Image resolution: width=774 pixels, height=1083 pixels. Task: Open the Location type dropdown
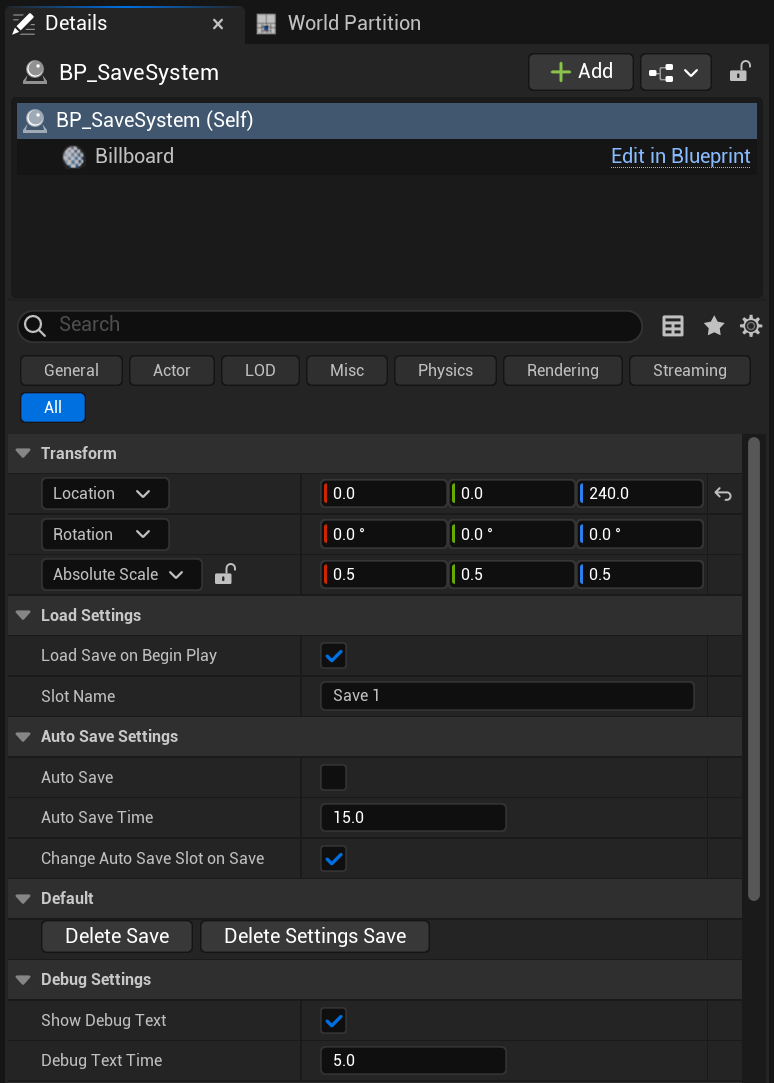tap(104, 494)
